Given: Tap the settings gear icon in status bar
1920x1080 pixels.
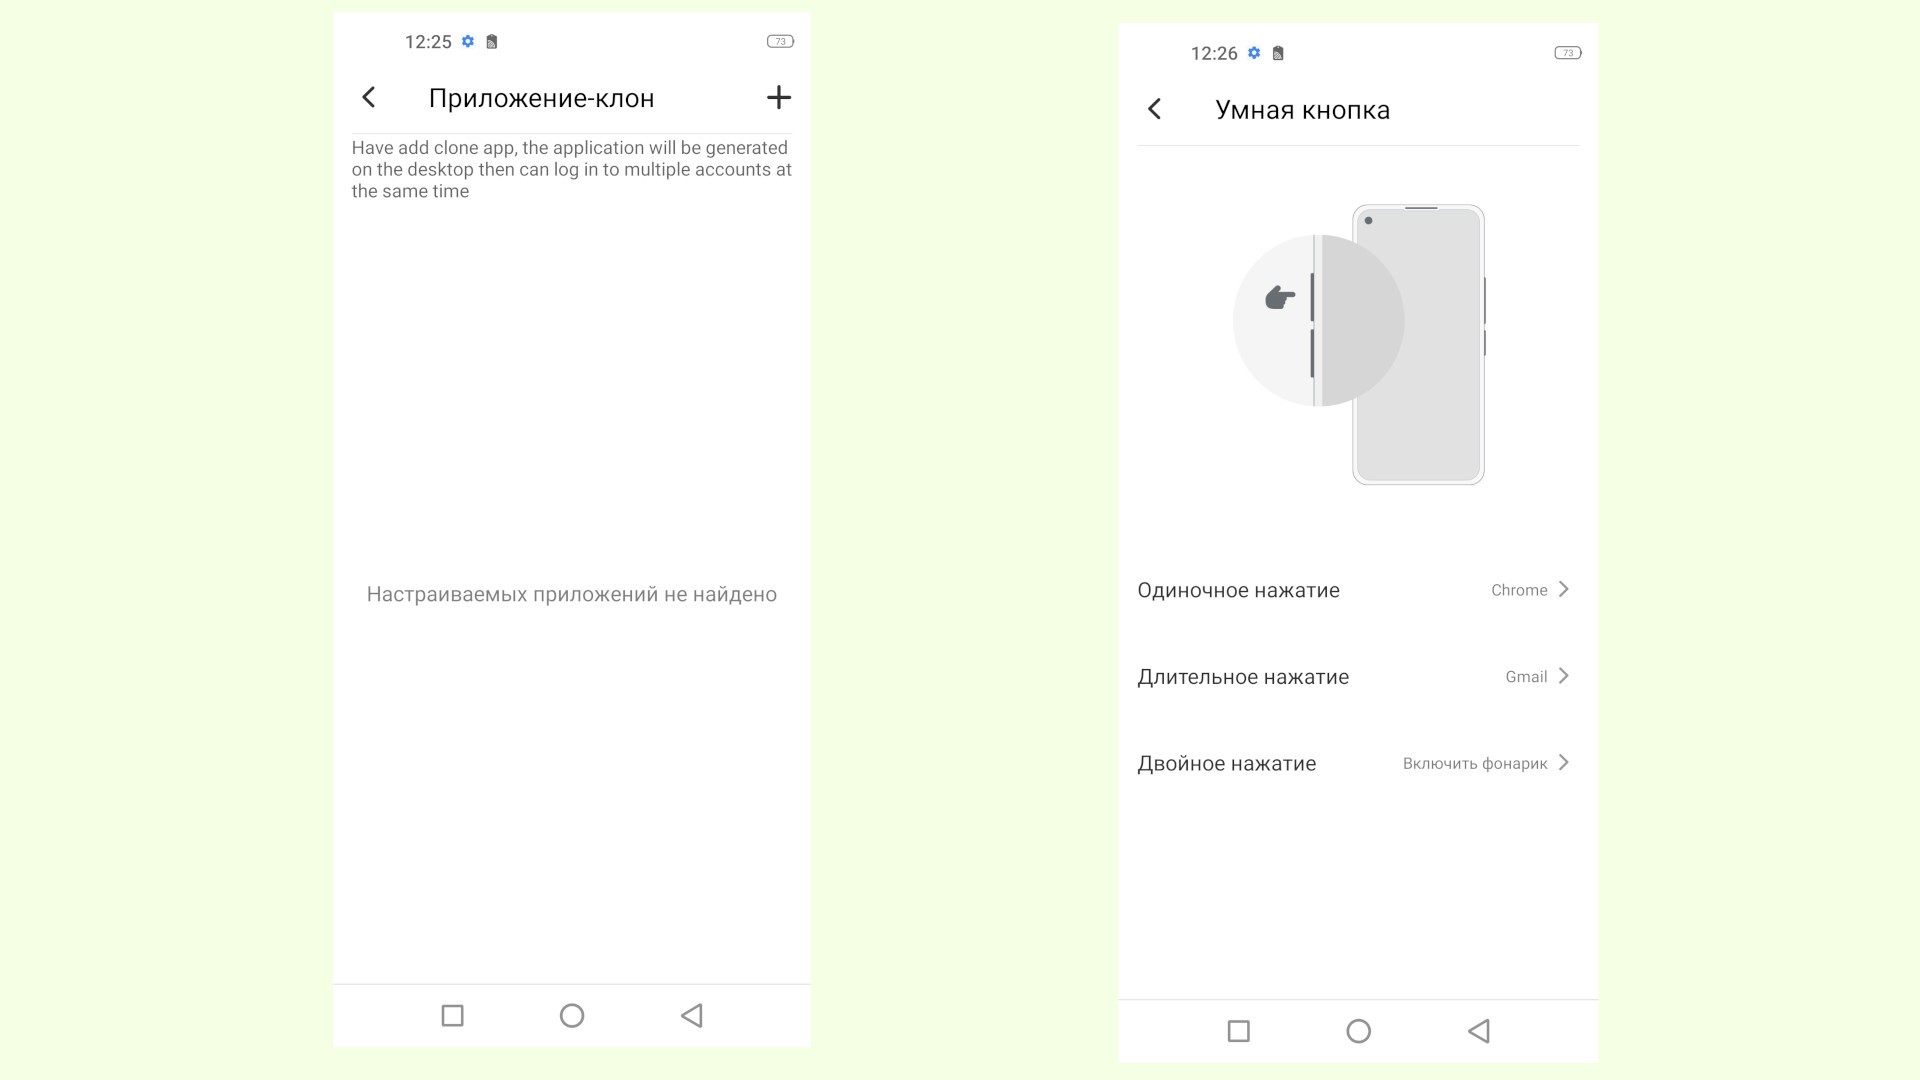Looking at the screenshot, I should tap(467, 41).
